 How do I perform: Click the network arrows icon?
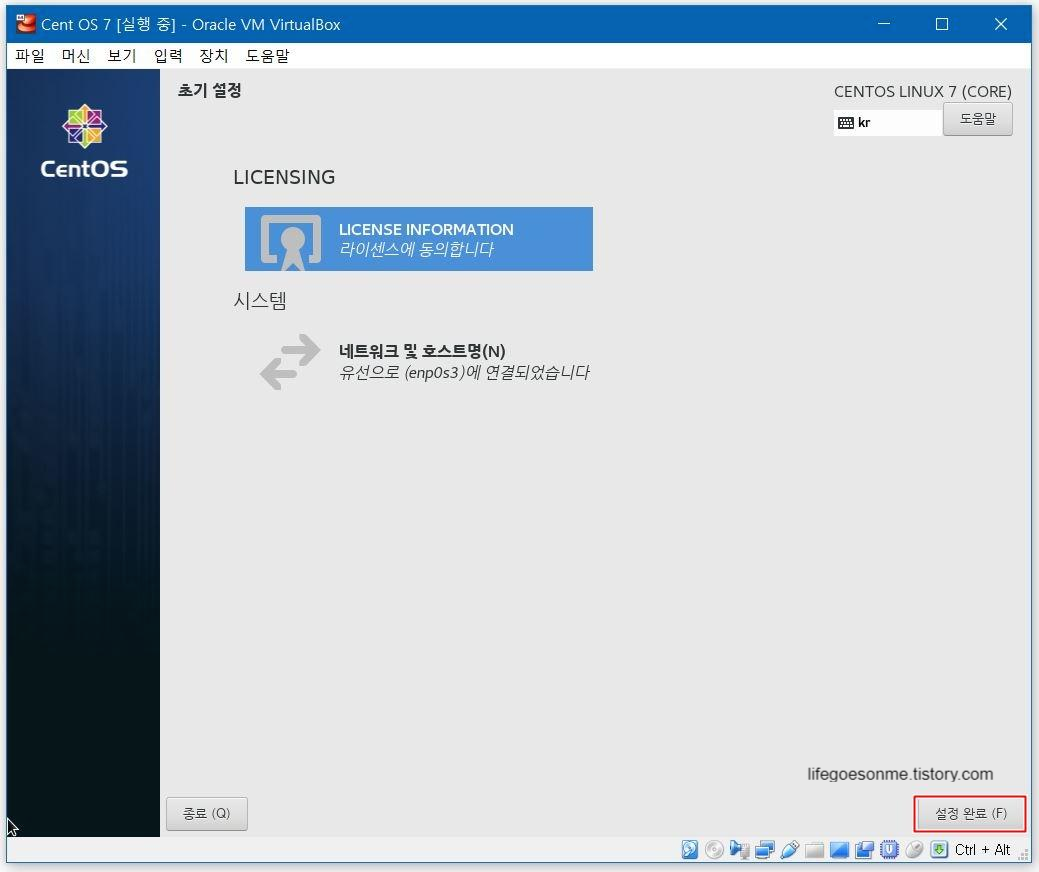pos(290,361)
